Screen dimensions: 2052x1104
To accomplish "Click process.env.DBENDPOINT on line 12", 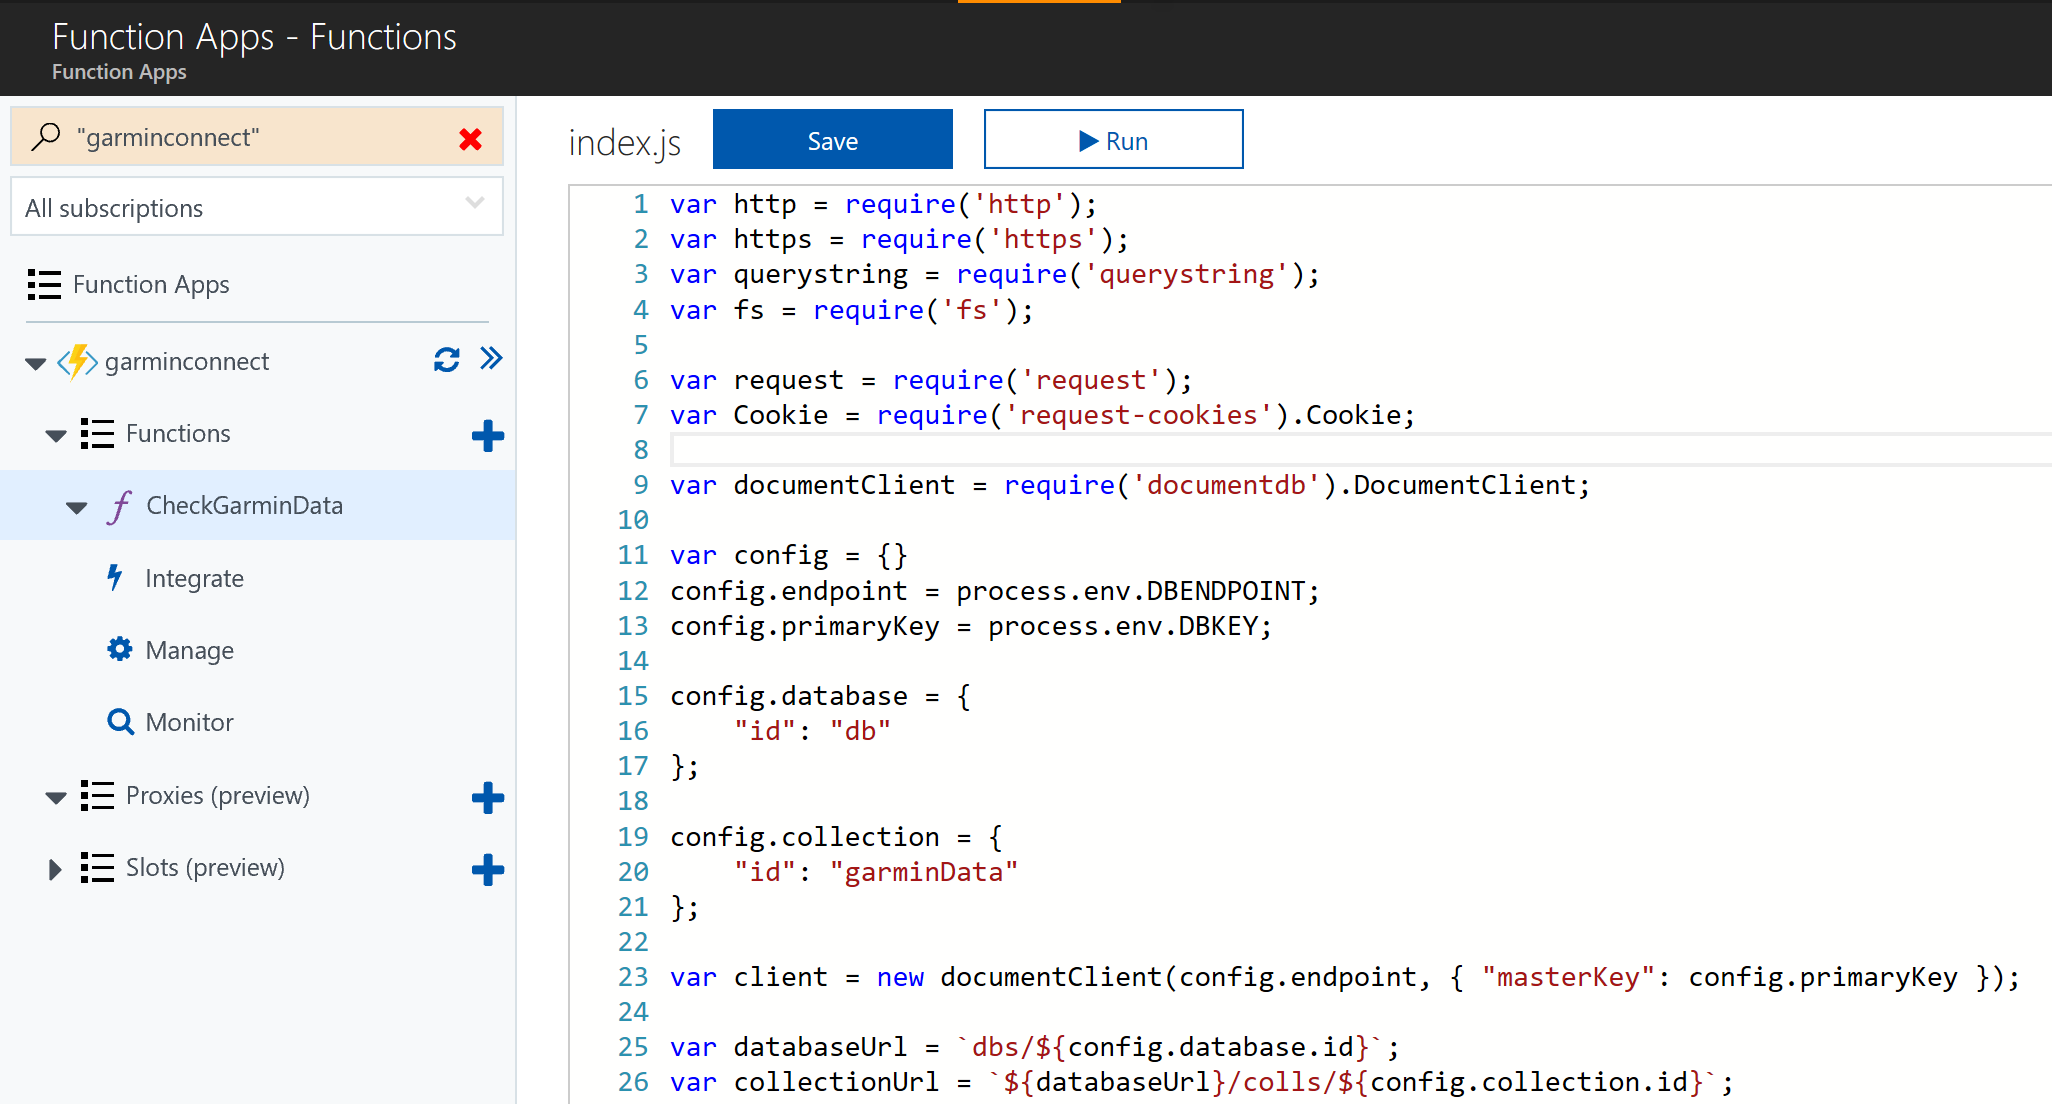I will 1130,591.
